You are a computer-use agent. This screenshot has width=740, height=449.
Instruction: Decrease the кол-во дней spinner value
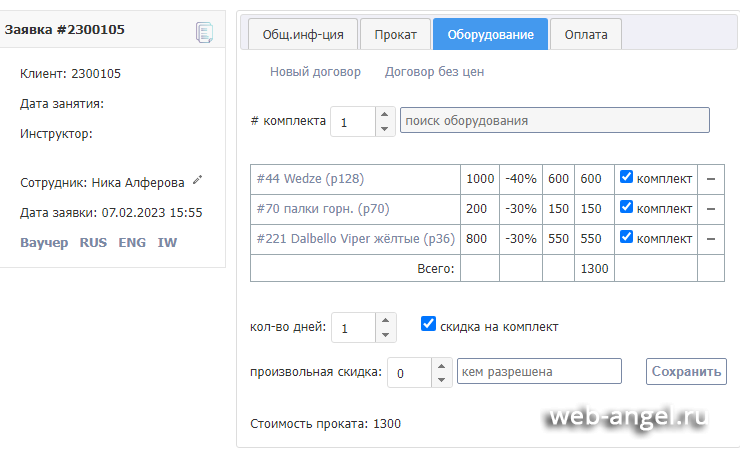point(385,334)
